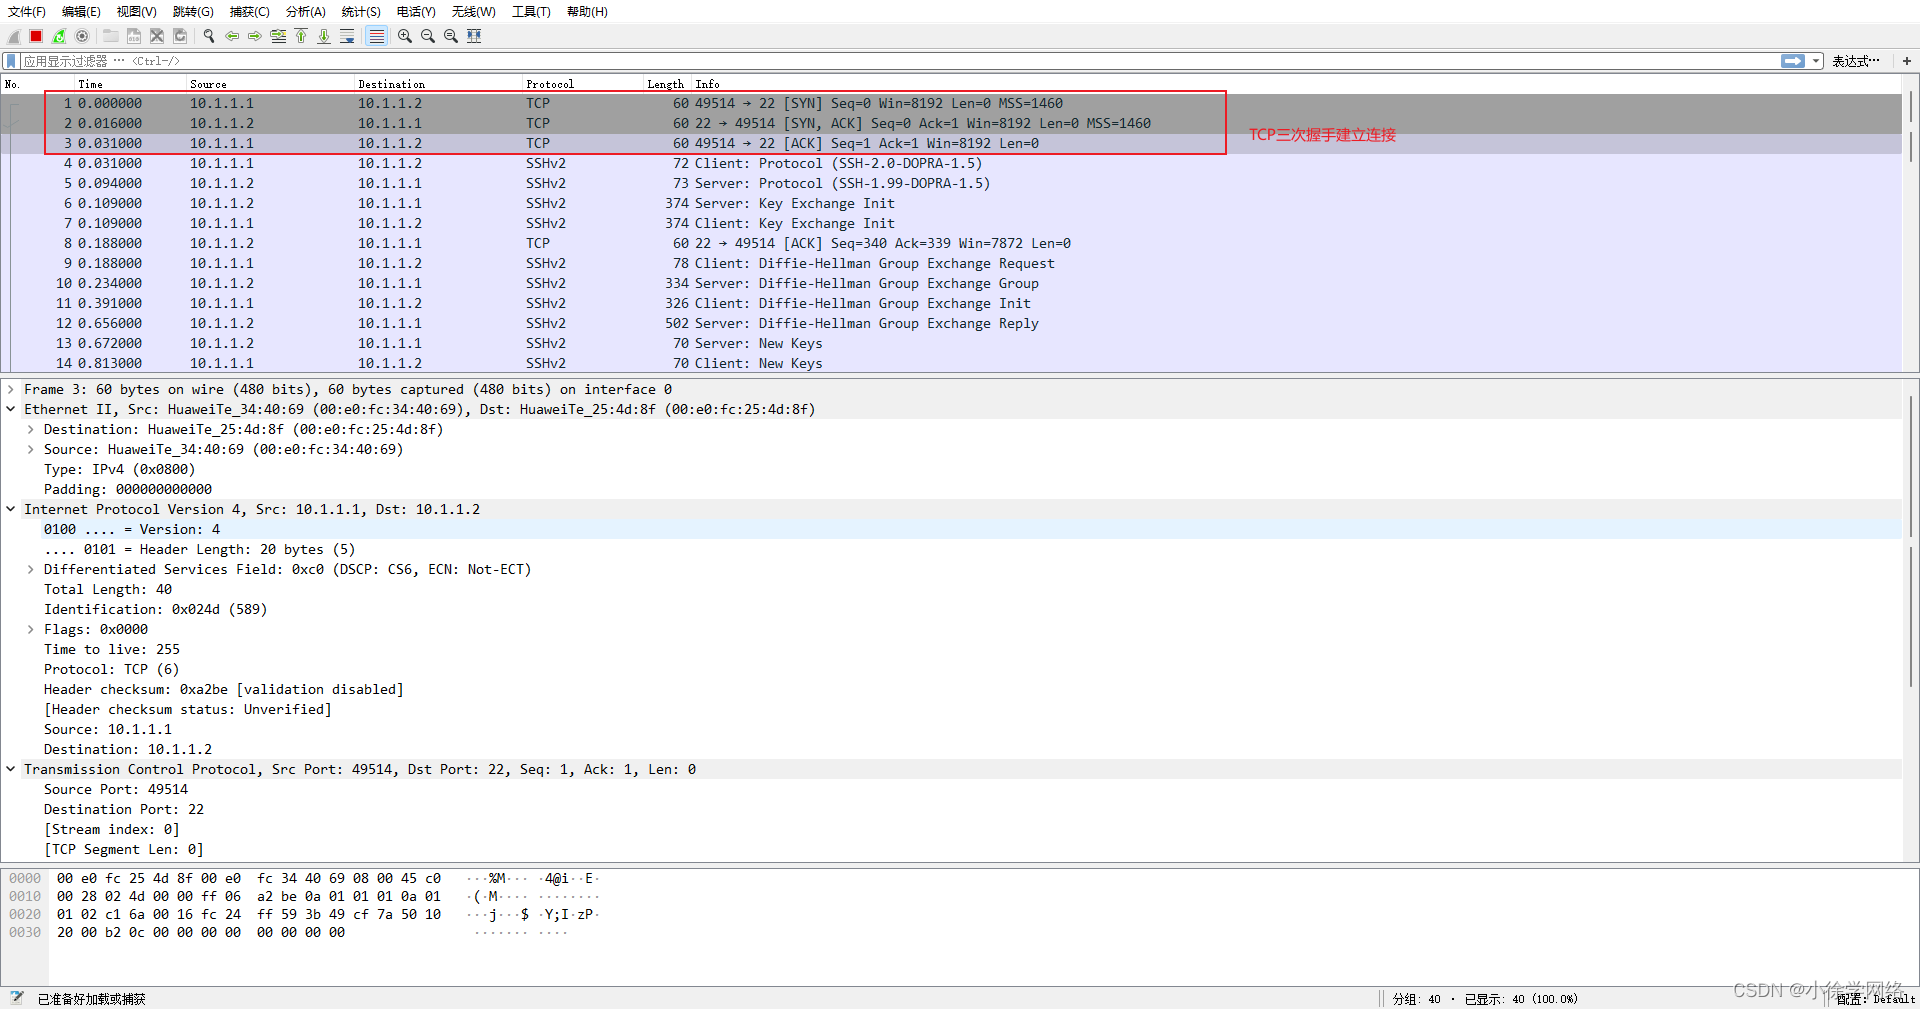This screenshot has height=1009, width=1920.
Task: Select packet 12 Diffie-Hellman Exchange Reply row
Action: pos(951,323)
